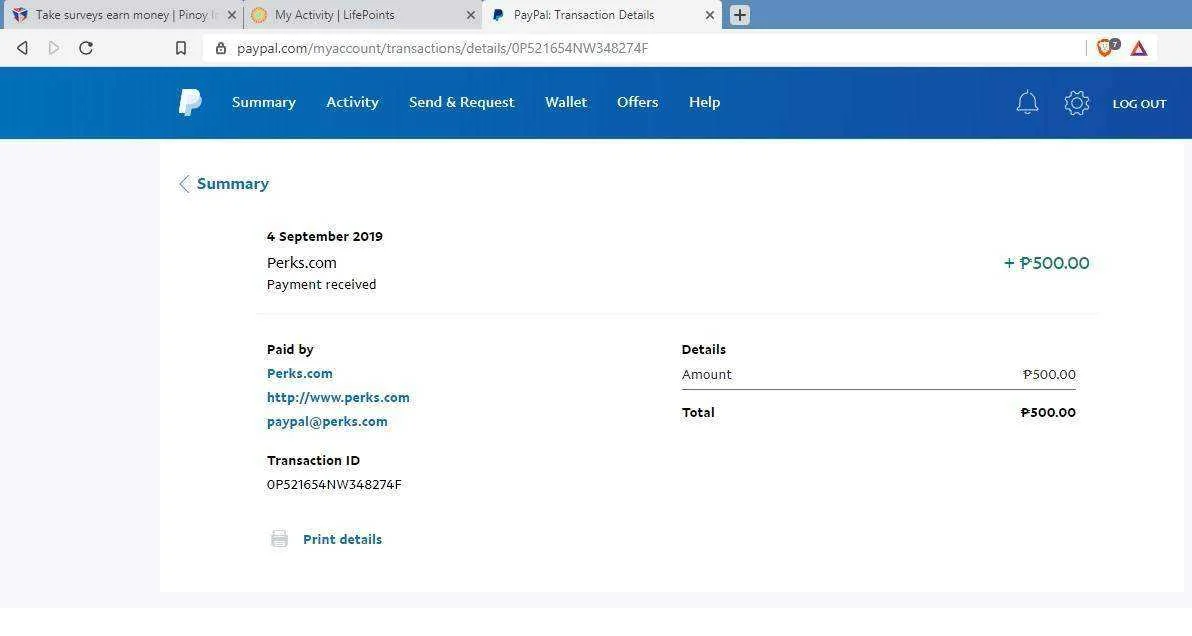The height and width of the screenshot is (636, 1192).
Task: Close the PayPal Transaction Details tab
Action: 709,14
